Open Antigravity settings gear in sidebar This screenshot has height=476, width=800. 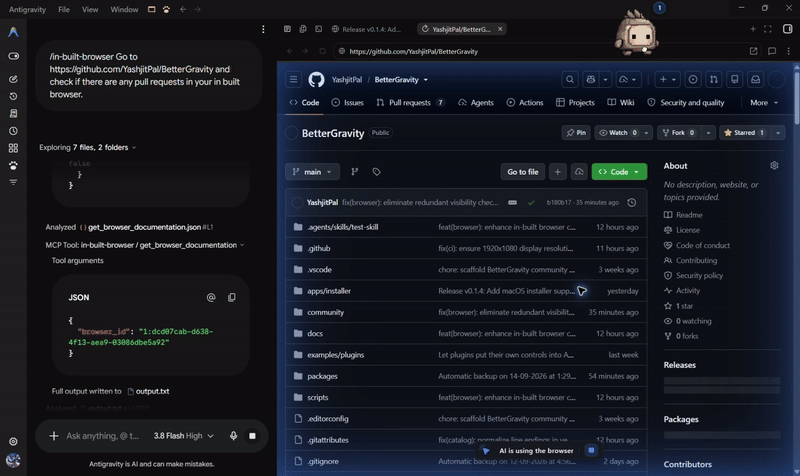(13, 441)
